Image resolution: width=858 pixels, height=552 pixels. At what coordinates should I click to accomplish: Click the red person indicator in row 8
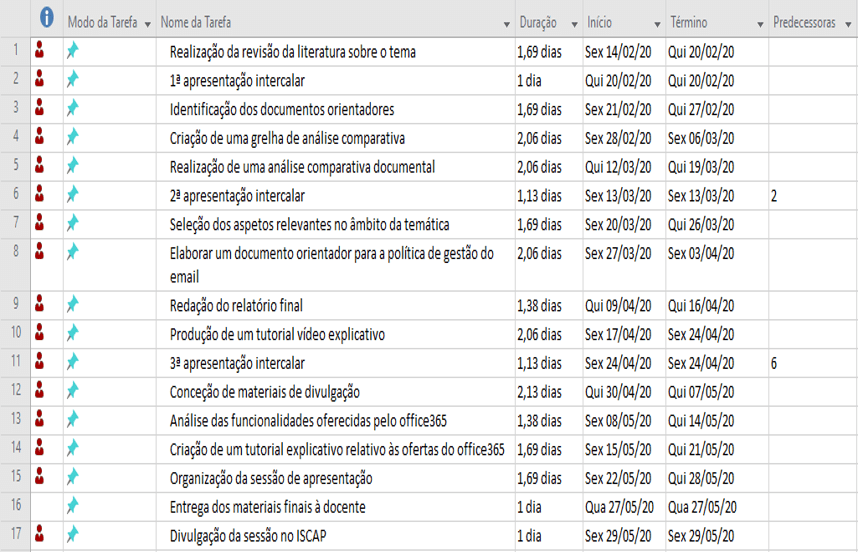pos(40,251)
